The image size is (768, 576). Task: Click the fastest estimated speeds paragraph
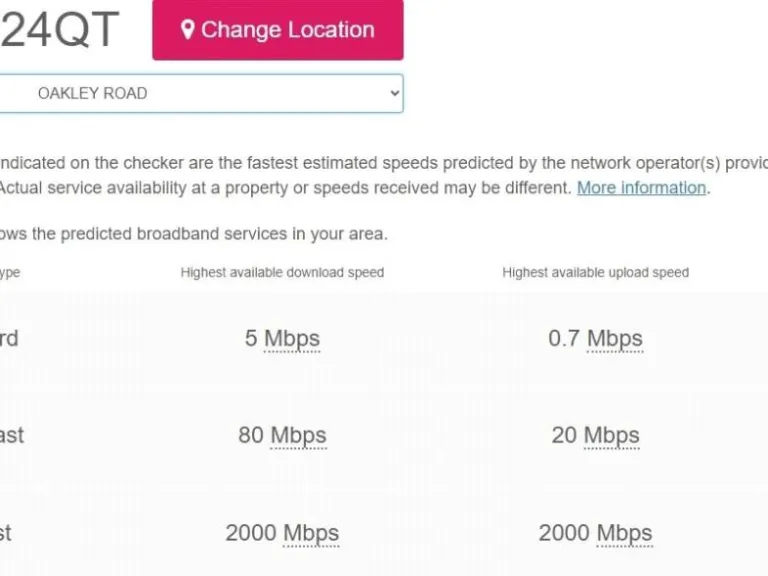coord(380,164)
